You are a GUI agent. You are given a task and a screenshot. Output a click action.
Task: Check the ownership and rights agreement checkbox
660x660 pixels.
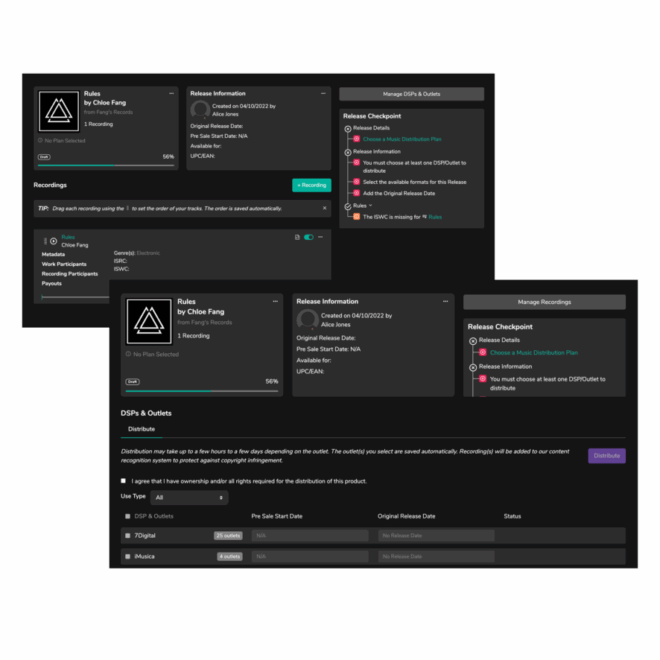click(x=123, y=481)
